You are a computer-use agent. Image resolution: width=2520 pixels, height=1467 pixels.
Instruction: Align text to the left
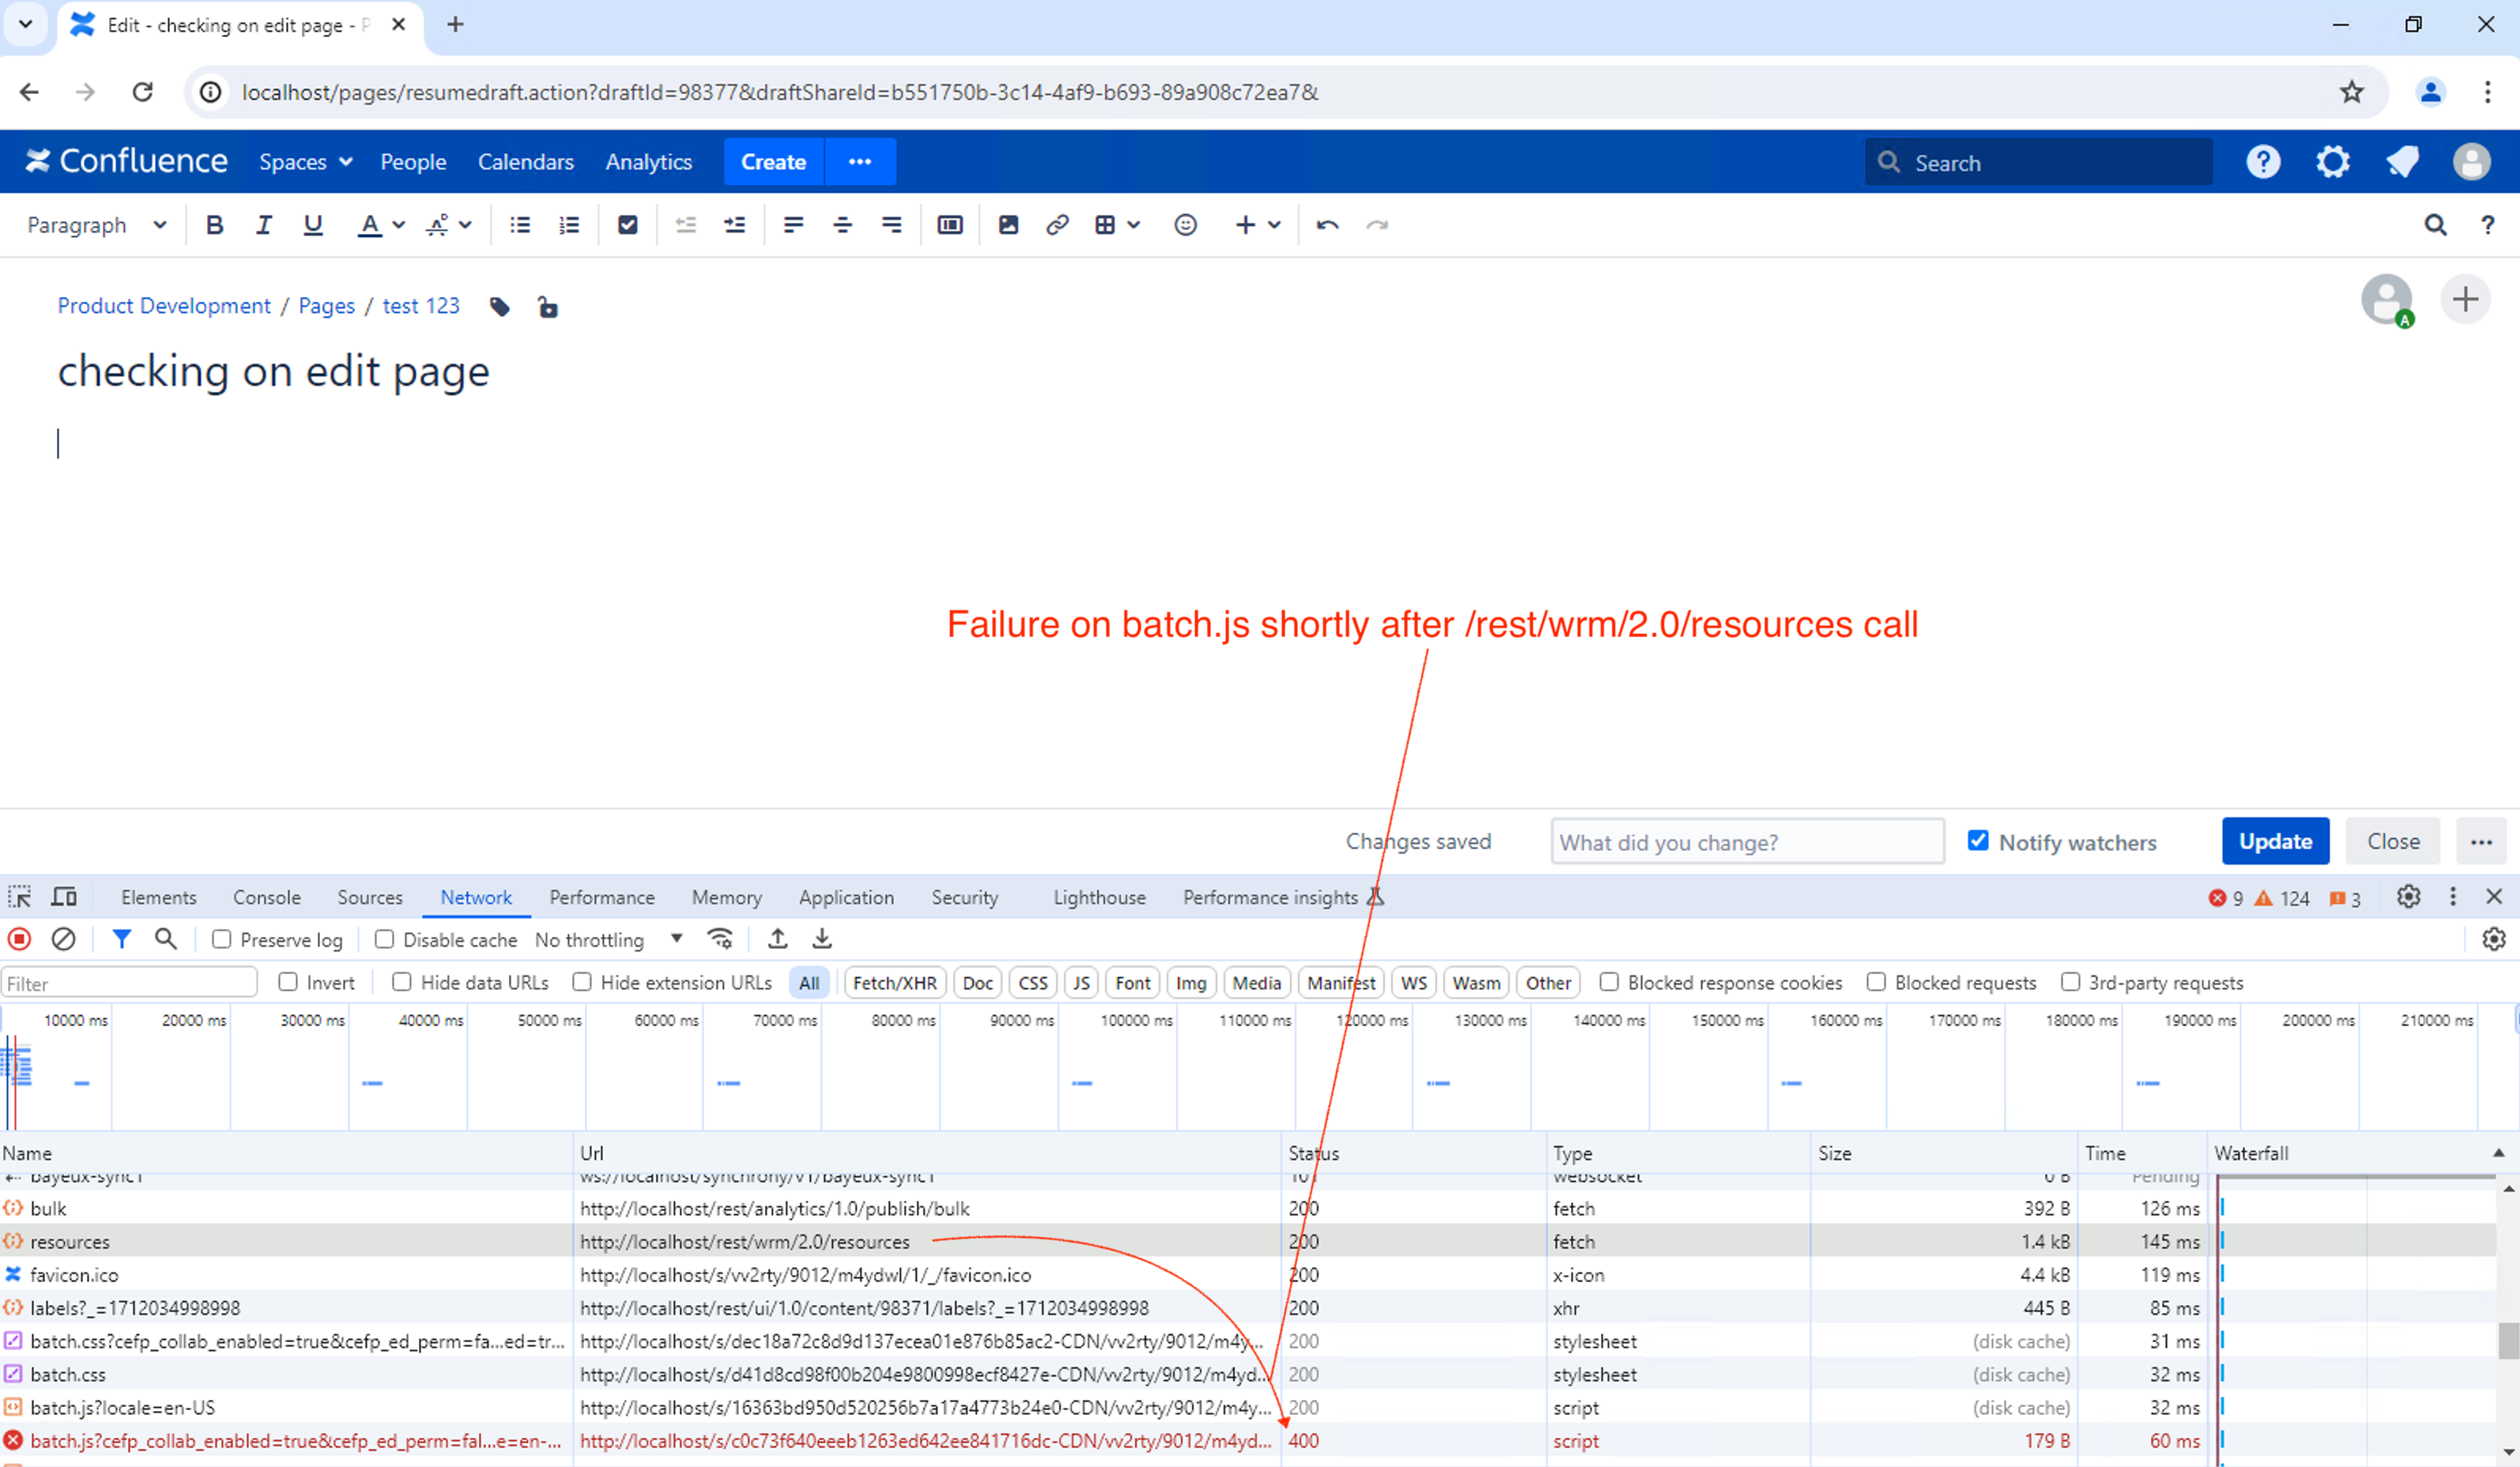794,225
